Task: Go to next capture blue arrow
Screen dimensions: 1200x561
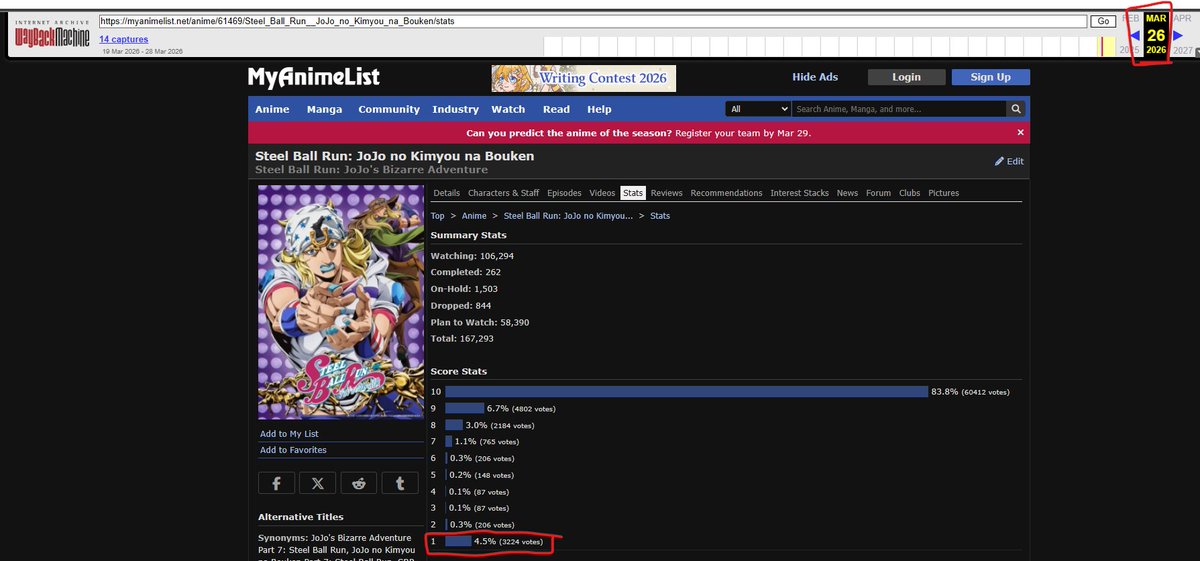Action: tap(1177, 36)
